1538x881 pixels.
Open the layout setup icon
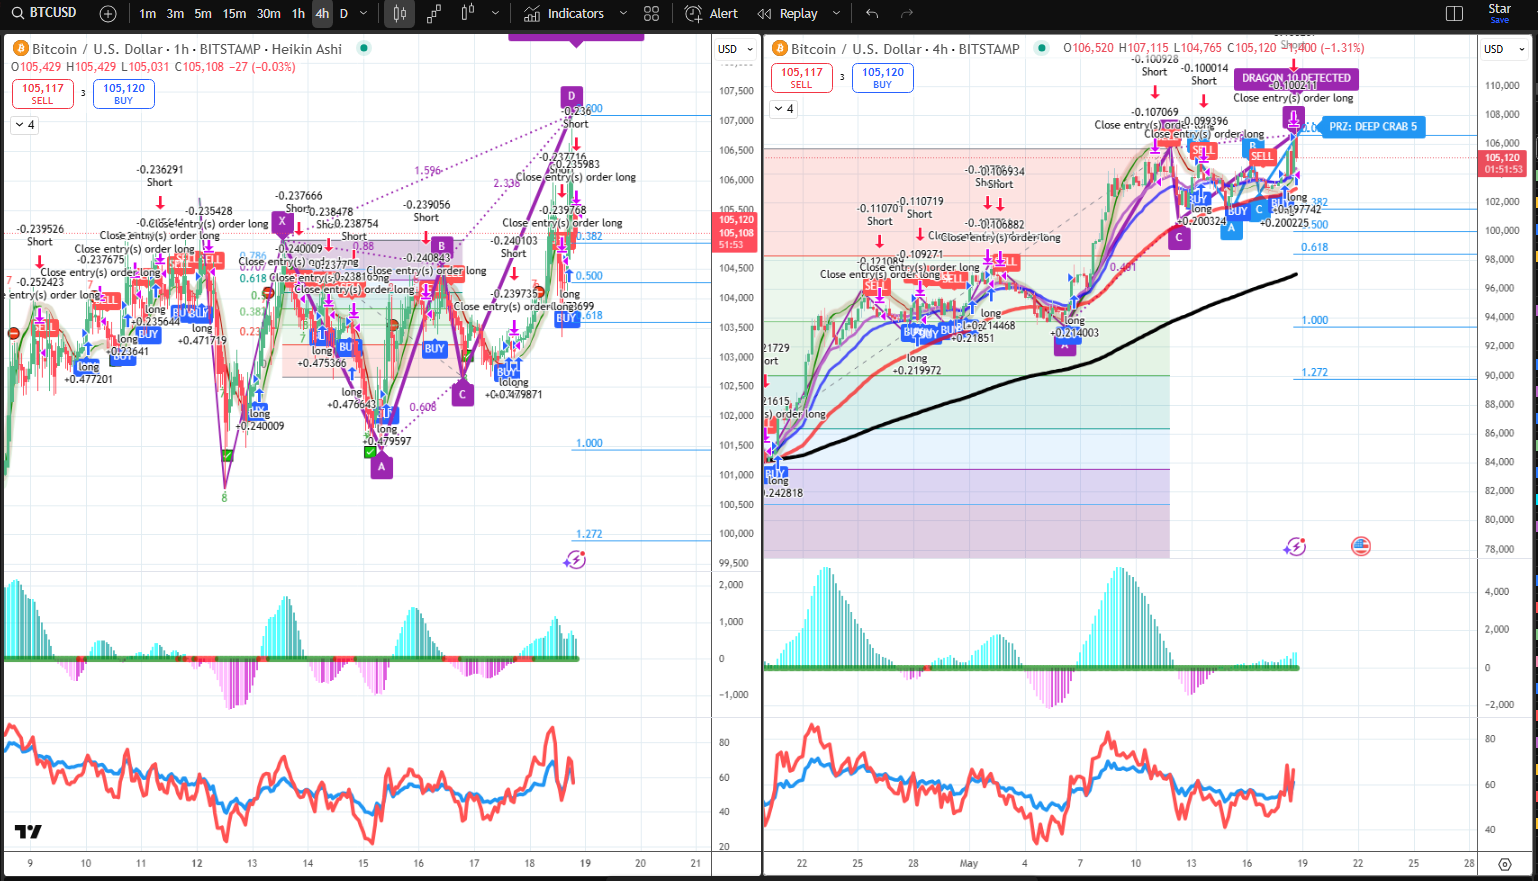click(1455, 14)
